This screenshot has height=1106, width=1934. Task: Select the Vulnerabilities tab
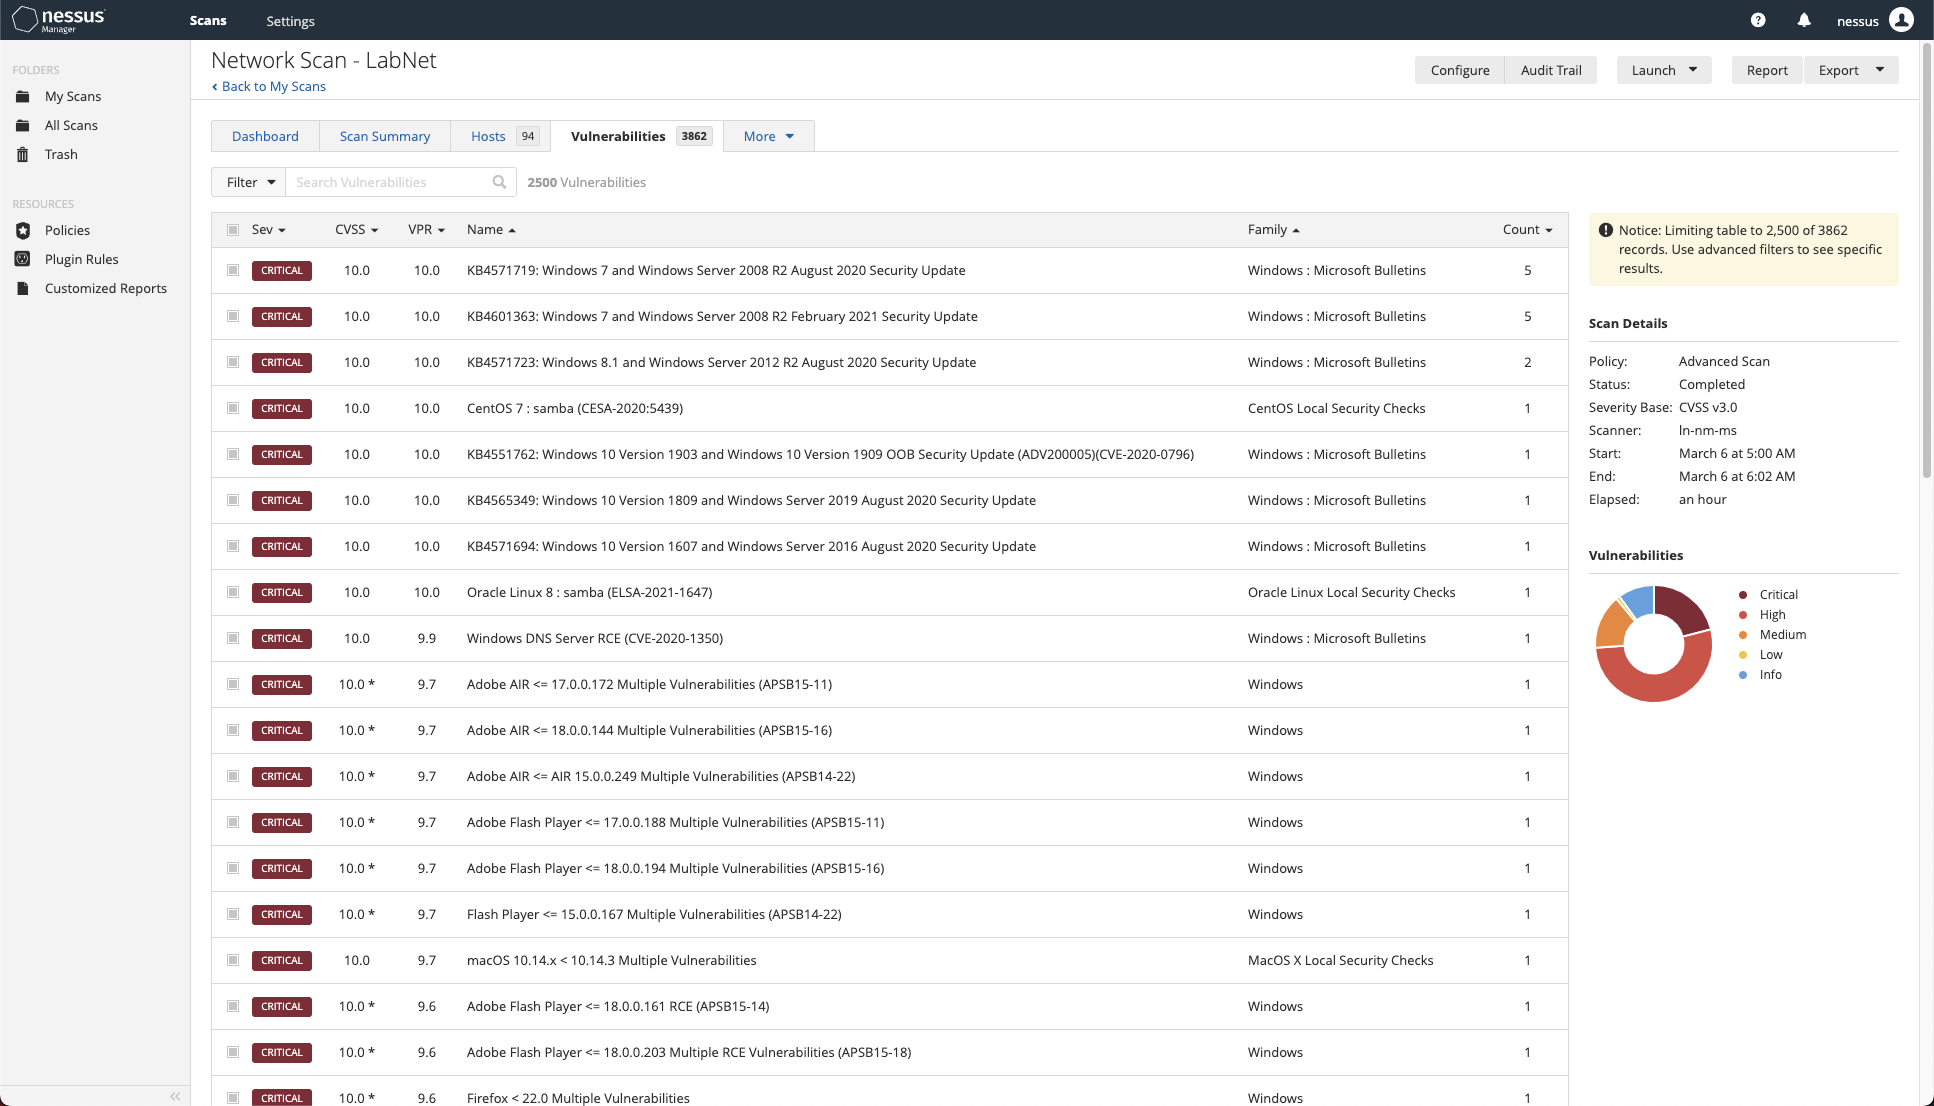[x=637, y=136]
